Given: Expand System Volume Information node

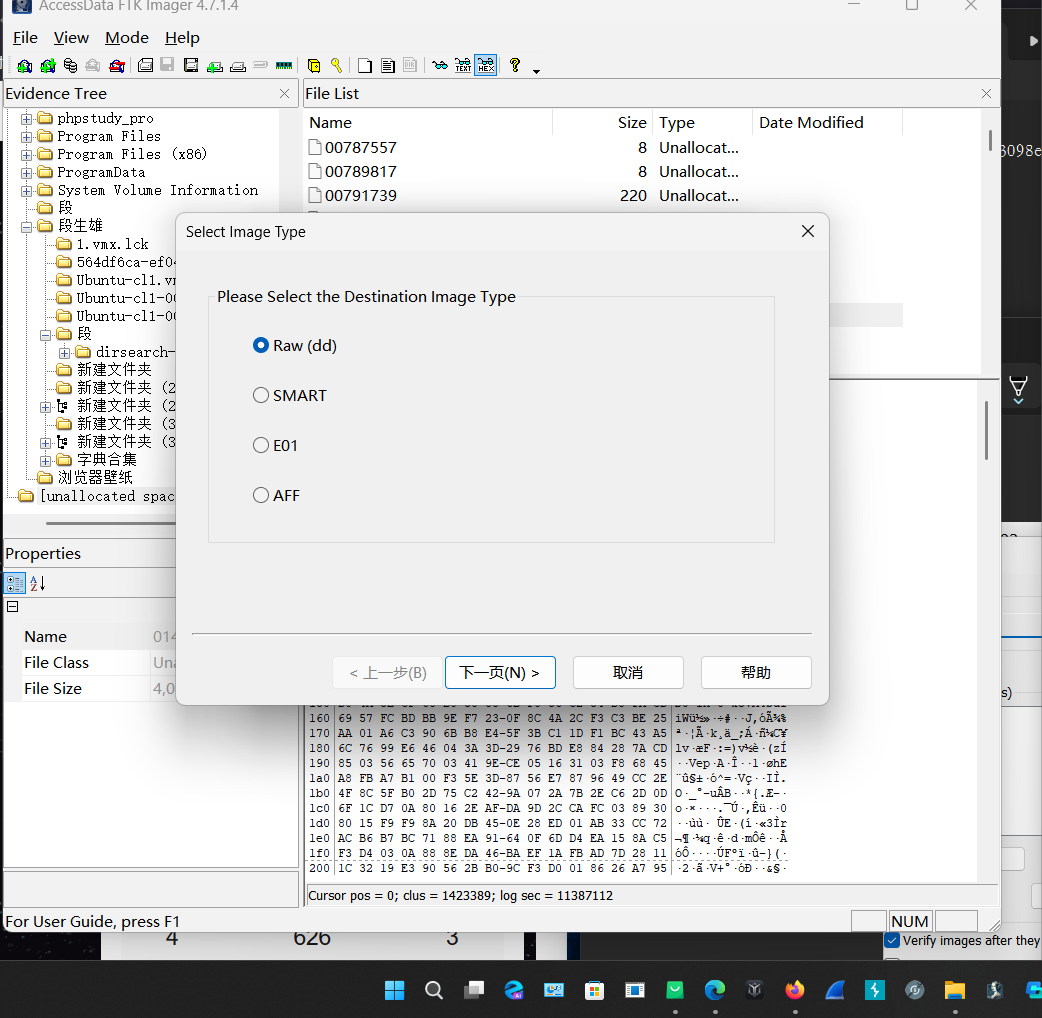Looking at the screenshot, I should 26,191.
